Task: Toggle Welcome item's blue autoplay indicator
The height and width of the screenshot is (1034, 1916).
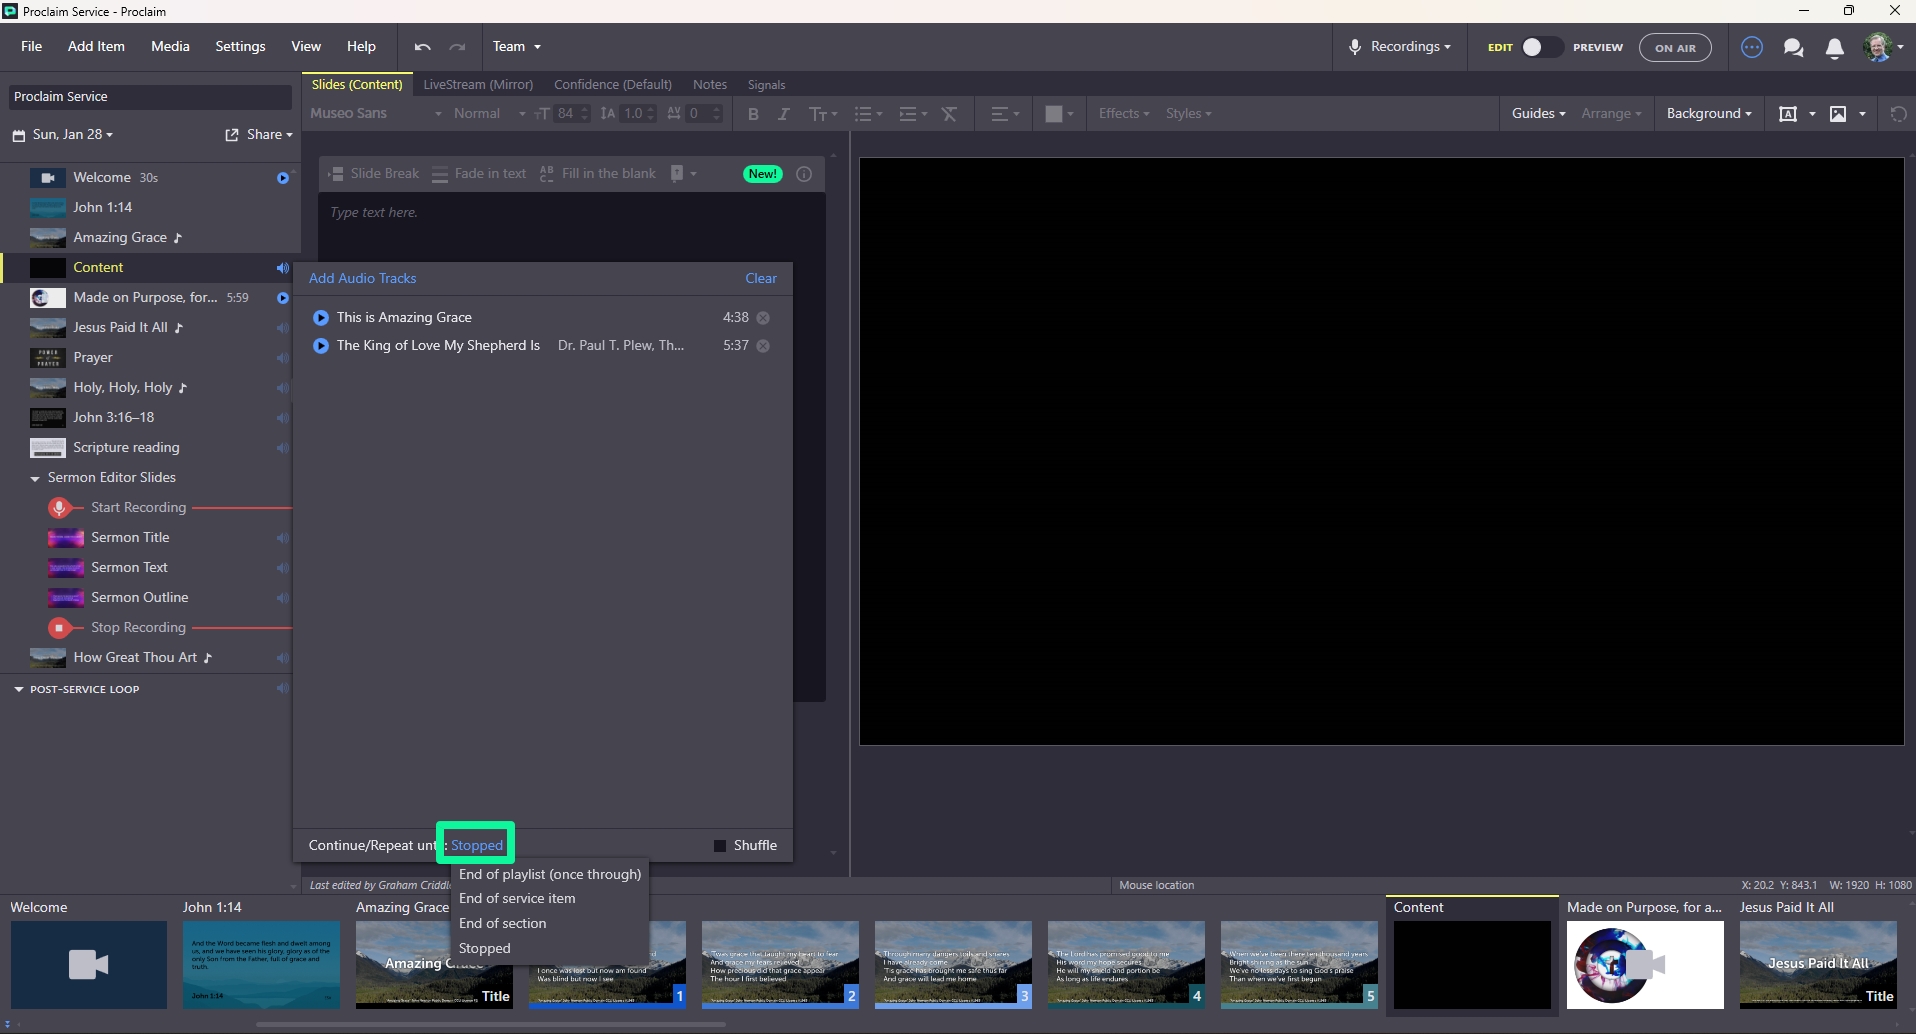Action: coord(283,178)
